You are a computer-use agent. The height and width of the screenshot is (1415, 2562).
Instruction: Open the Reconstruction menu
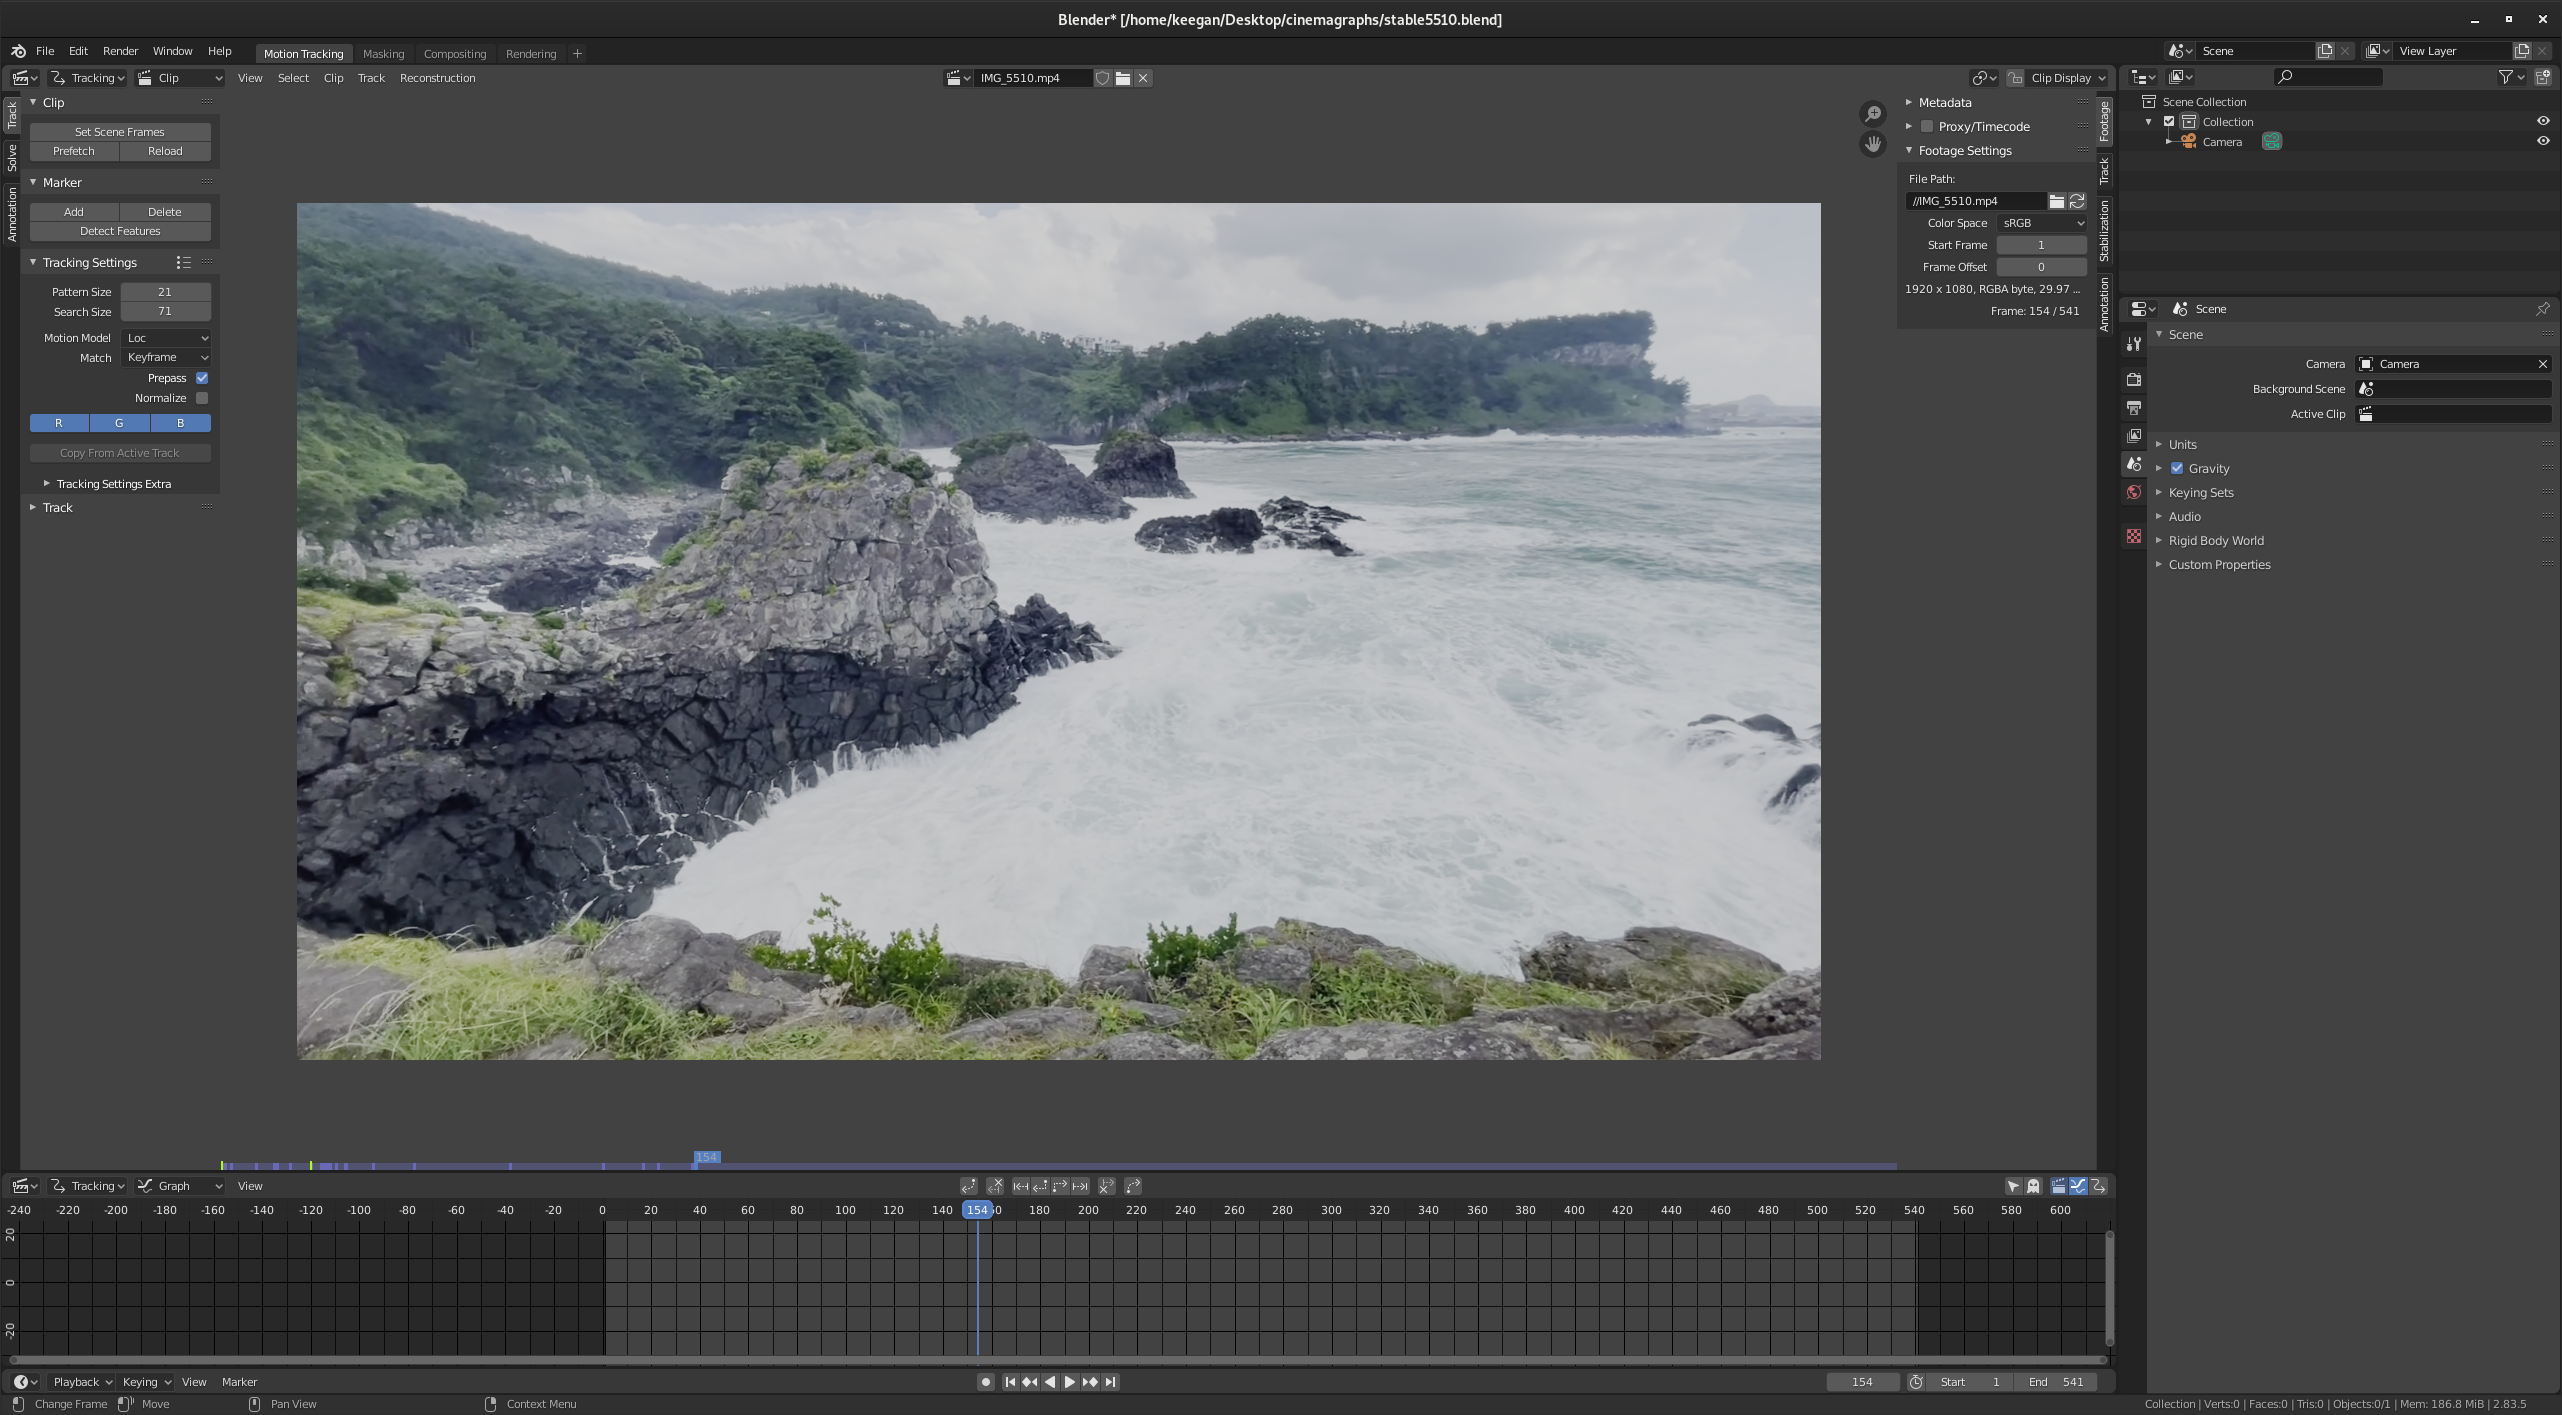point(437,78)
